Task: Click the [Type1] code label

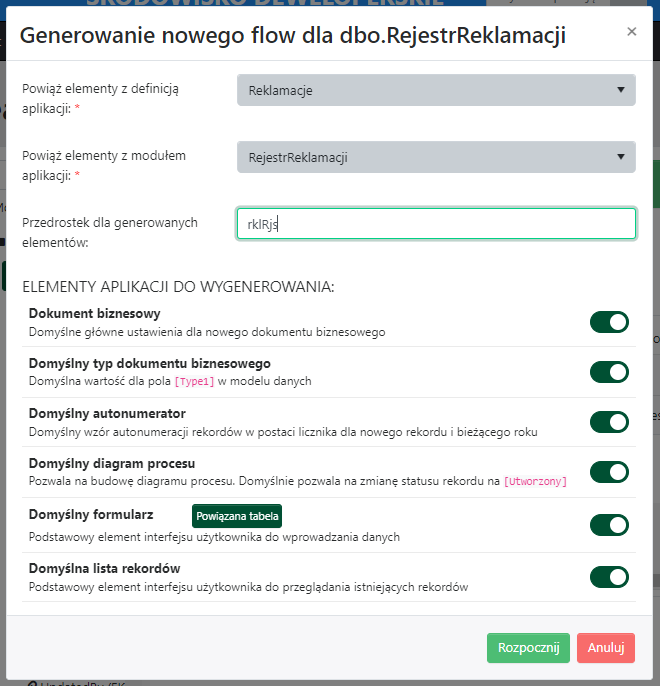Action: pos(195,382)
